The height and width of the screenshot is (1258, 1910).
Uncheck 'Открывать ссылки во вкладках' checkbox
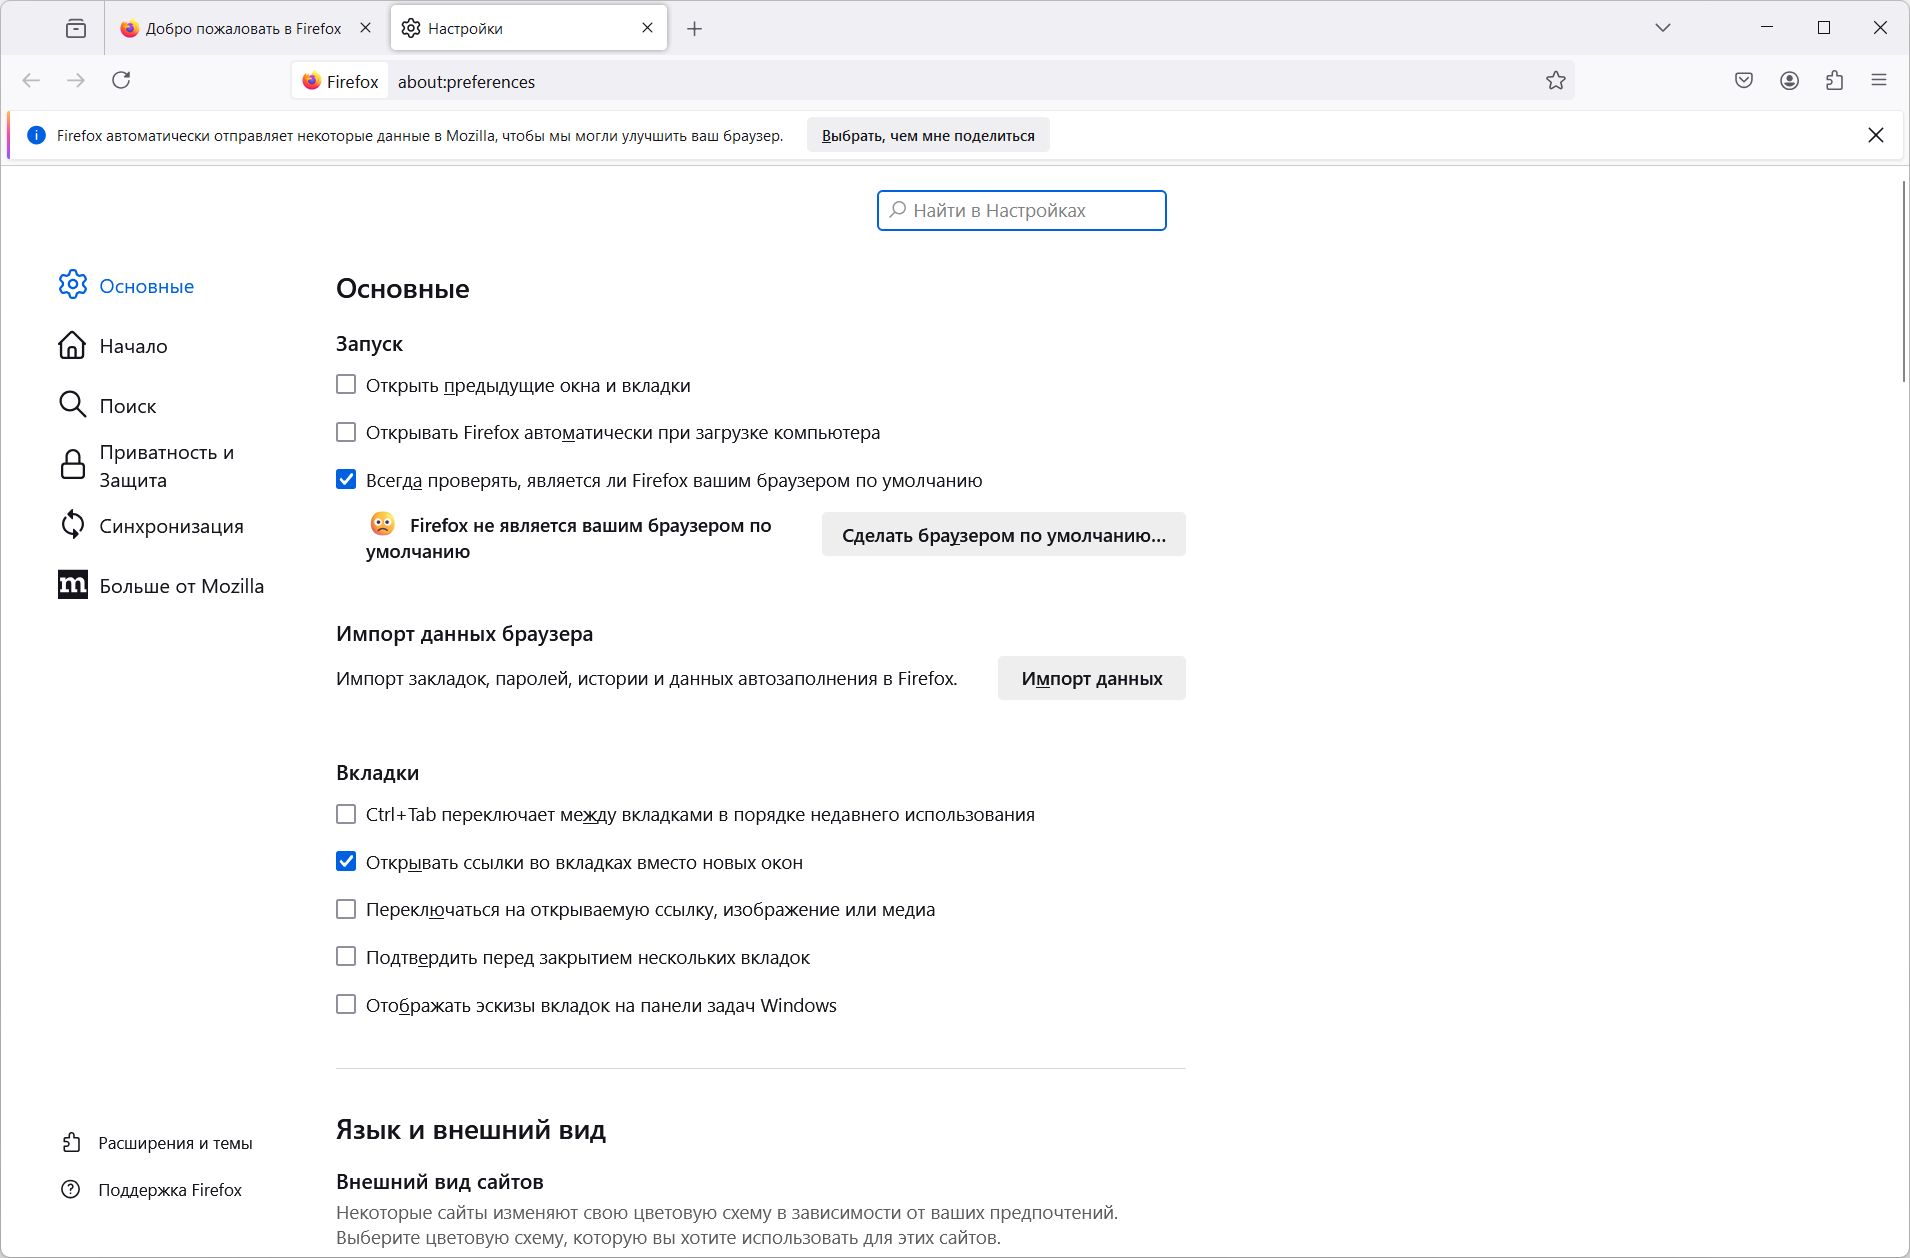346,862
